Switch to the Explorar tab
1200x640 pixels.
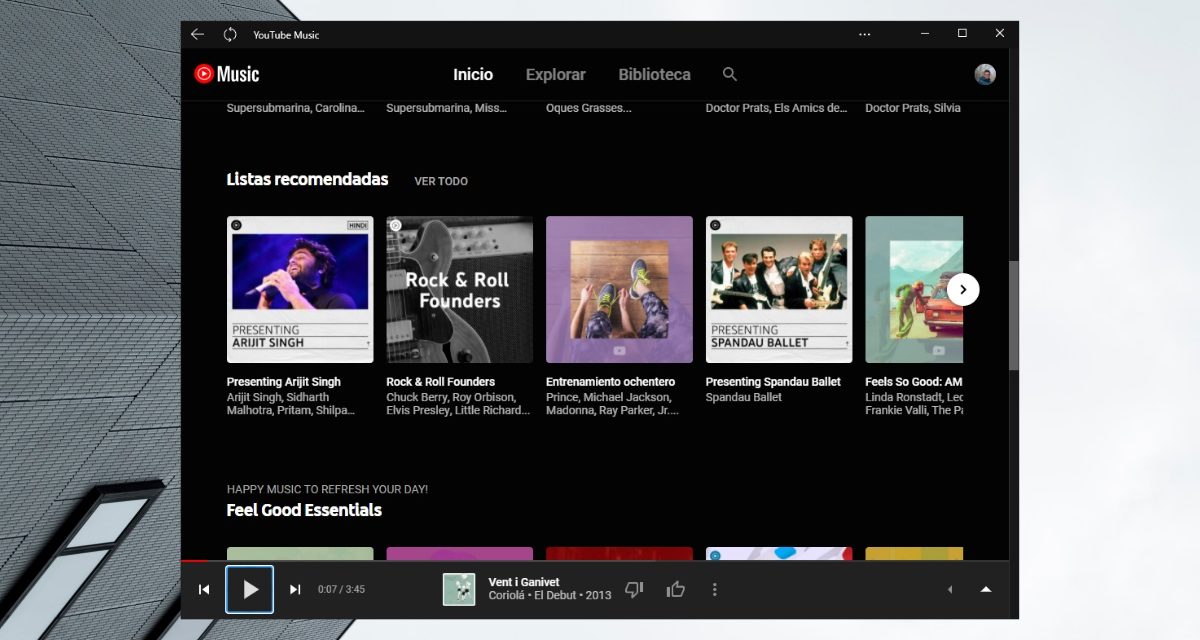[555, 74]
